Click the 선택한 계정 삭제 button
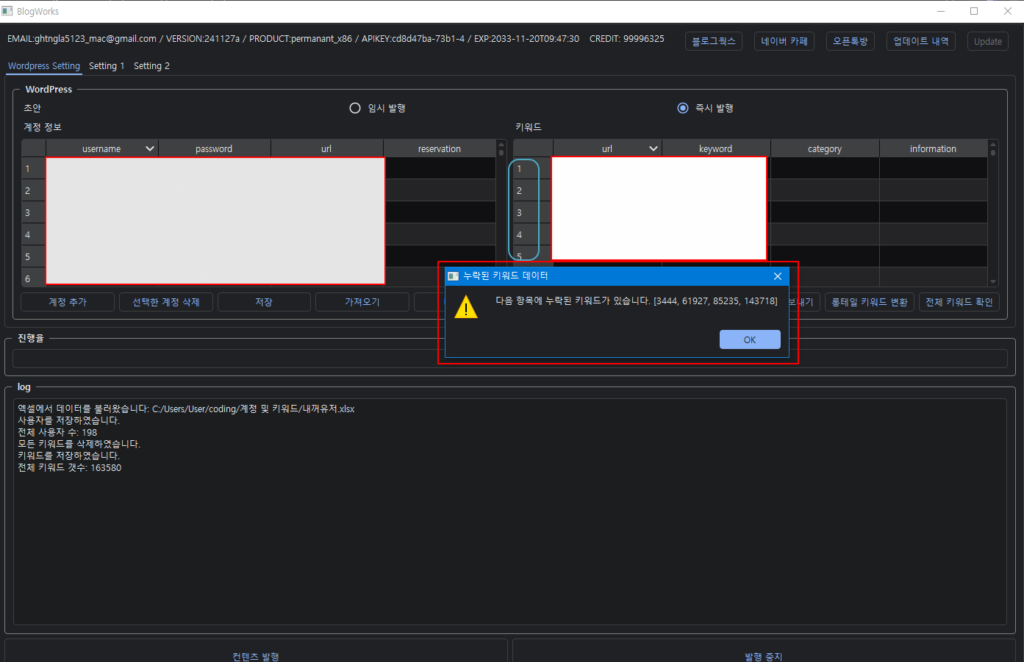 [165, 302]
